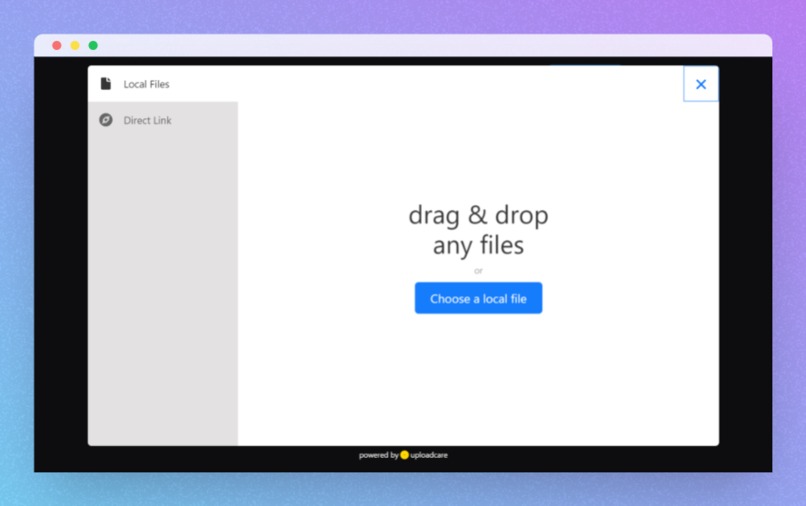Switch to the Local Files tab
806x506 pixels.
tap(163, 84)
